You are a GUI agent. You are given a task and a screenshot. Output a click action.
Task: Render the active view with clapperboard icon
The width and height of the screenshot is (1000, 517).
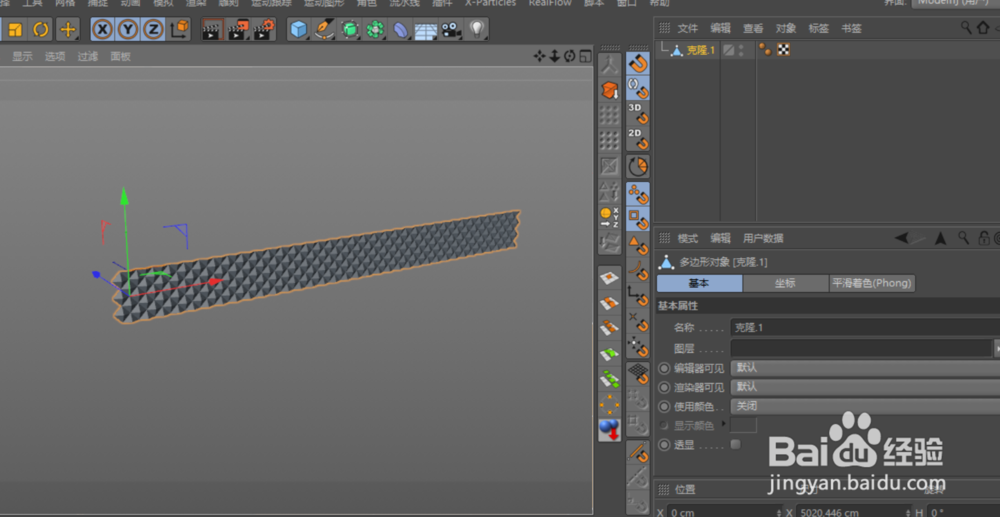212,29
